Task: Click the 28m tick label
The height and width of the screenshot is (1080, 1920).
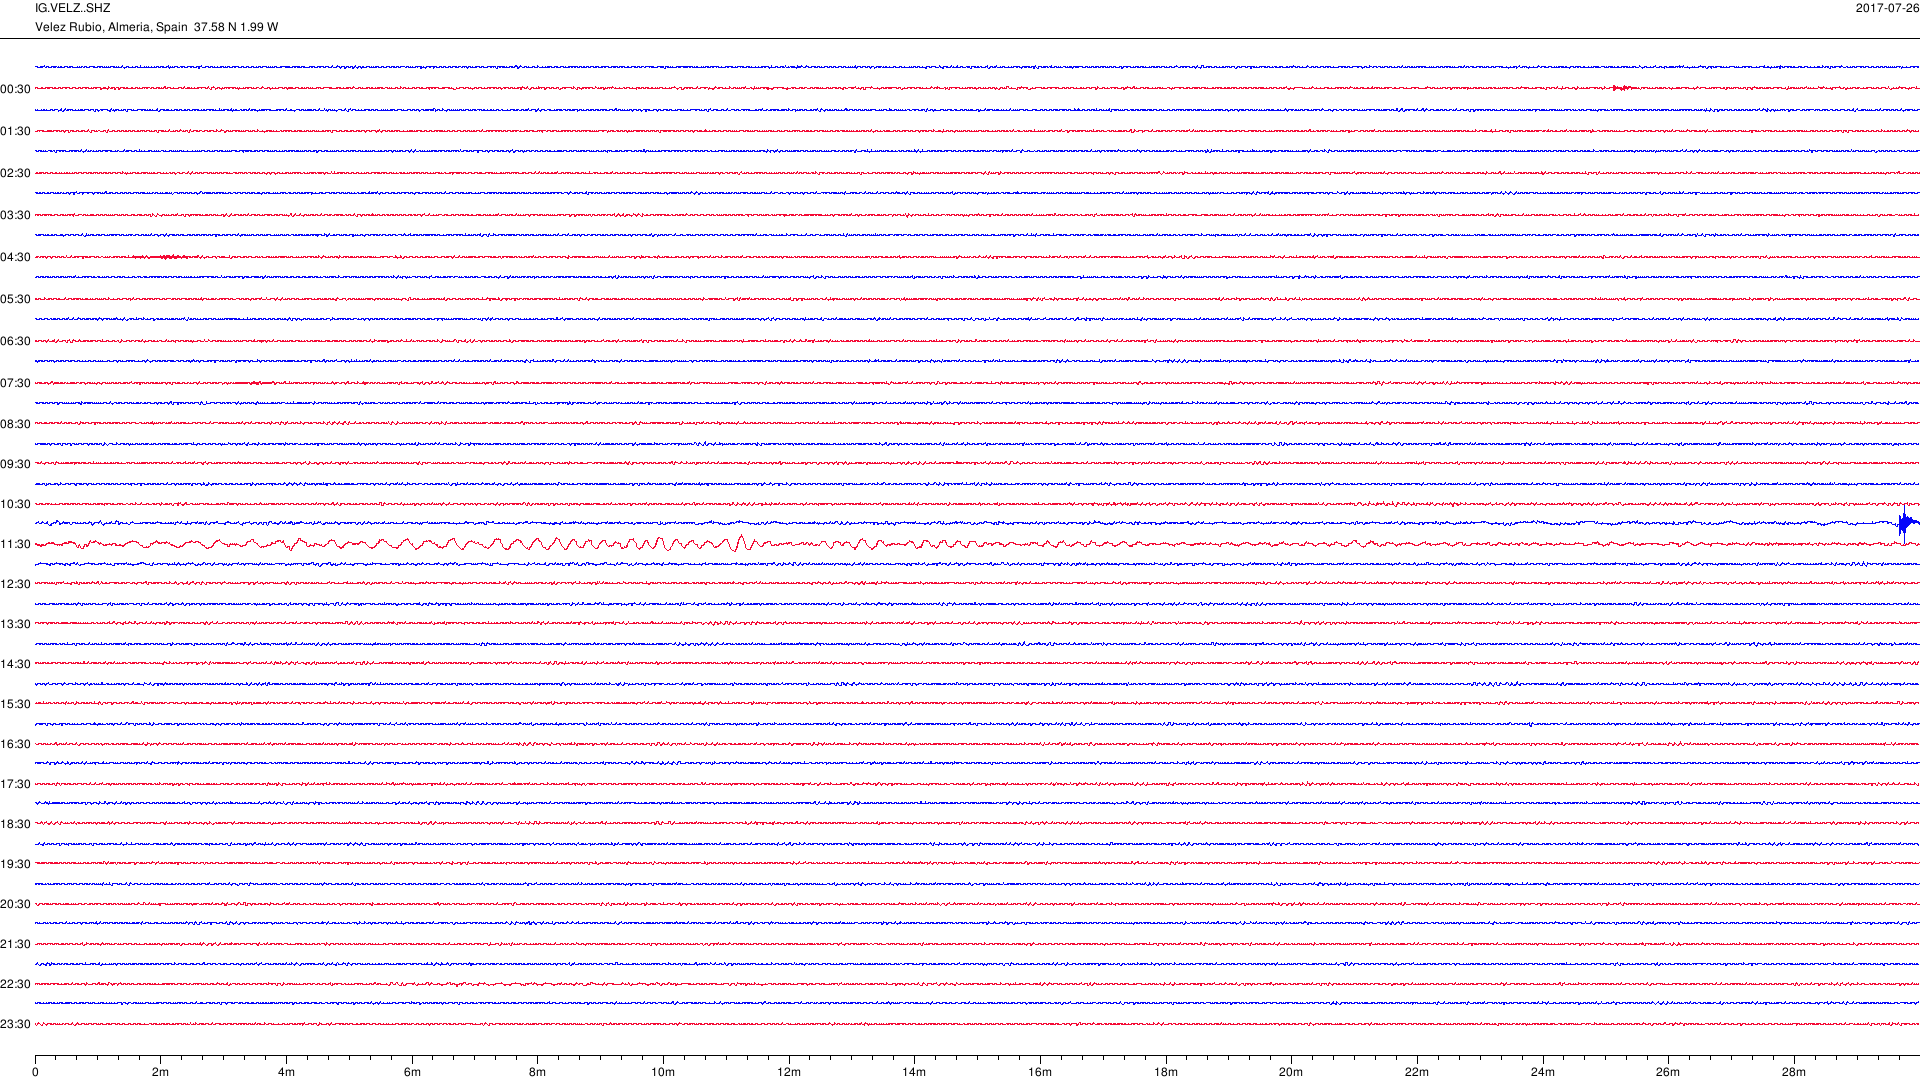Action: click(1794, 1072)
